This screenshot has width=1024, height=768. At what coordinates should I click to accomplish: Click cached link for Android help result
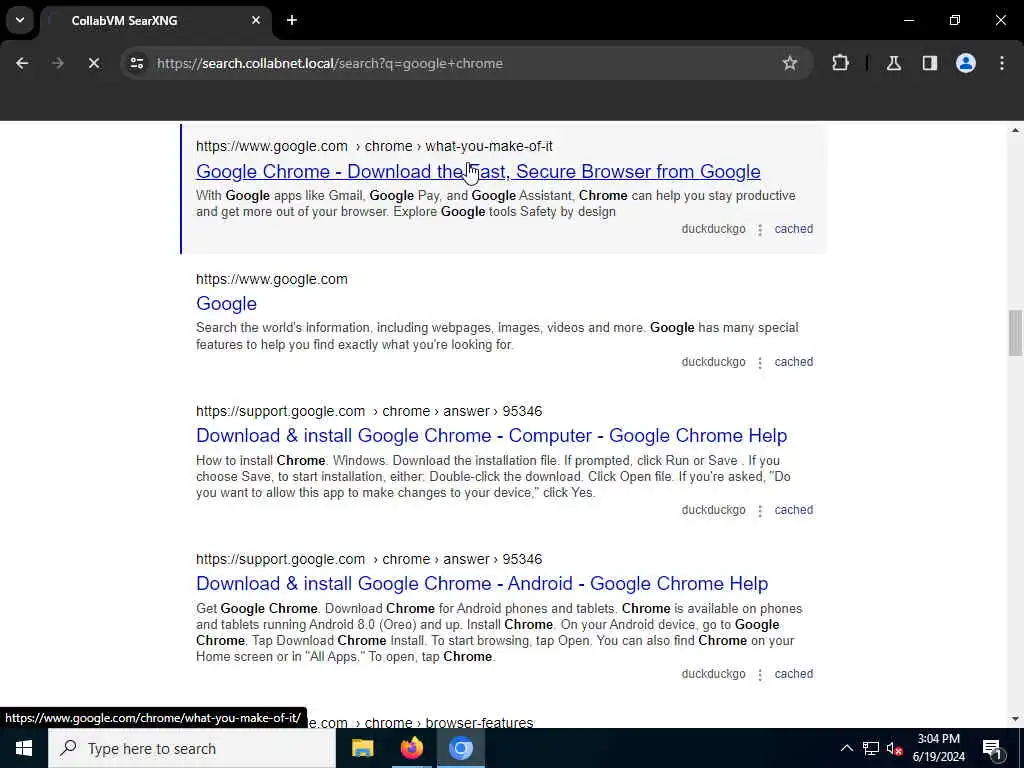point(793,674)
